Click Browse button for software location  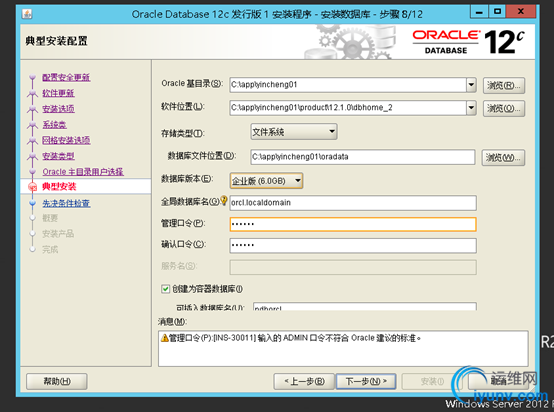[504, 108]
